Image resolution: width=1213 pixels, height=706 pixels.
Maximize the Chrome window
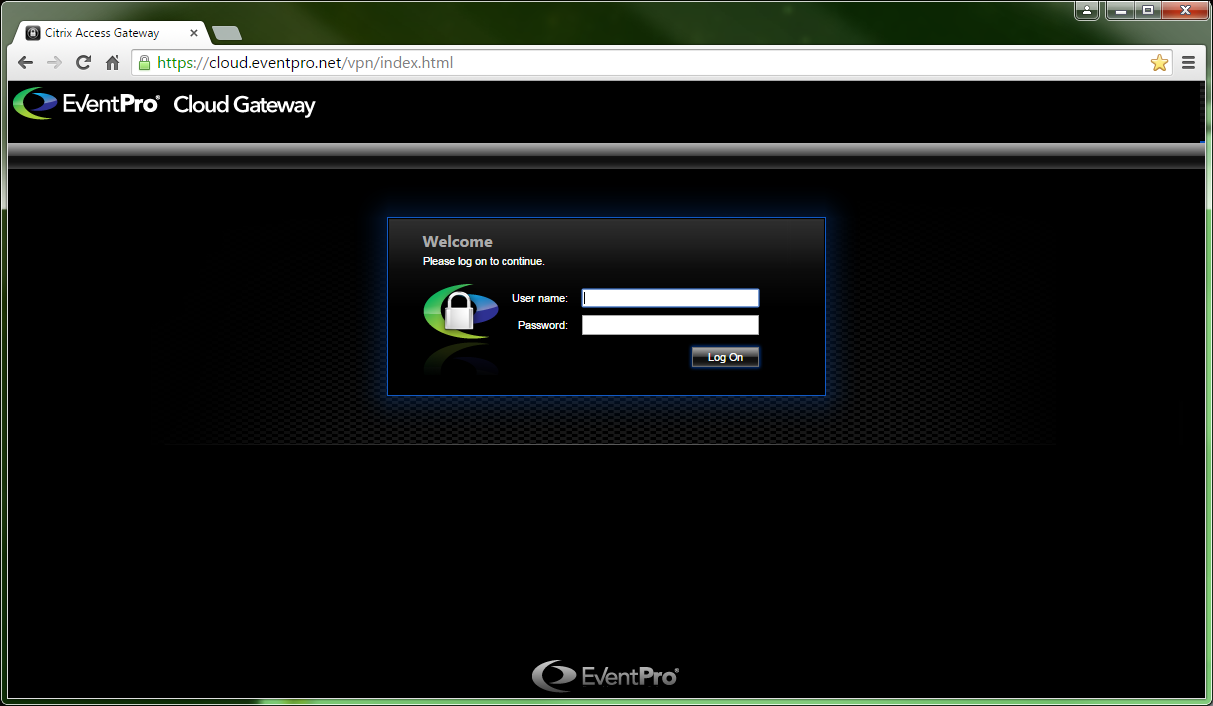tap(1148, 10)
